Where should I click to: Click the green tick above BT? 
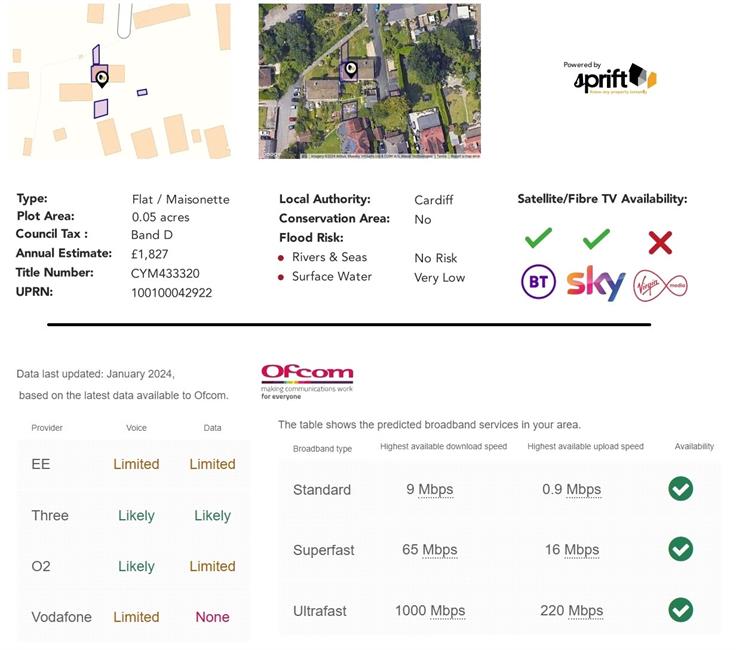[538, 239]
